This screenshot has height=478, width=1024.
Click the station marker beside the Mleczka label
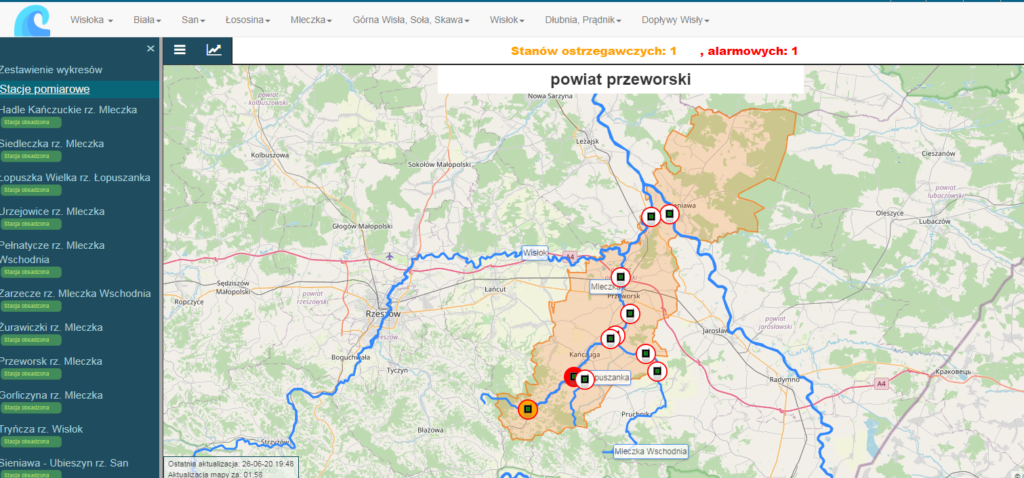[620, 276]
